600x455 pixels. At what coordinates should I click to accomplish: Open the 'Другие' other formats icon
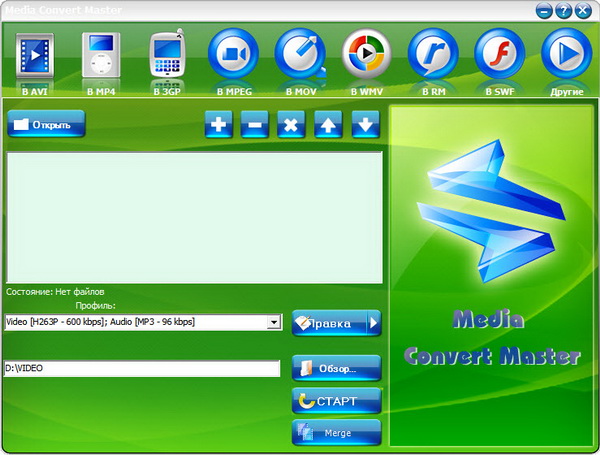(567, 54)
